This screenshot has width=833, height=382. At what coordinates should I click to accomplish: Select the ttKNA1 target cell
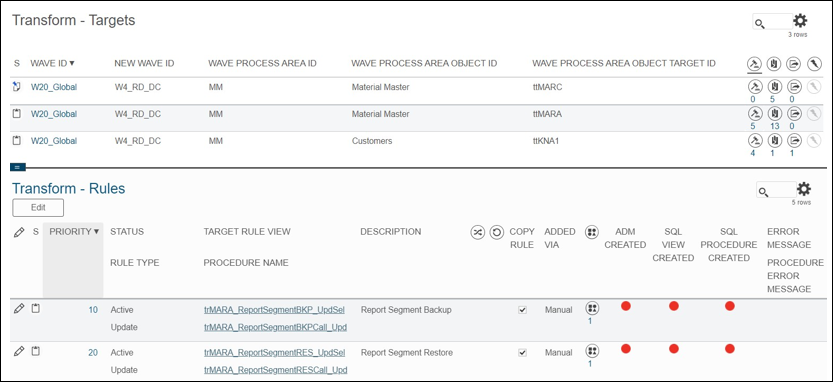[547, 141]
